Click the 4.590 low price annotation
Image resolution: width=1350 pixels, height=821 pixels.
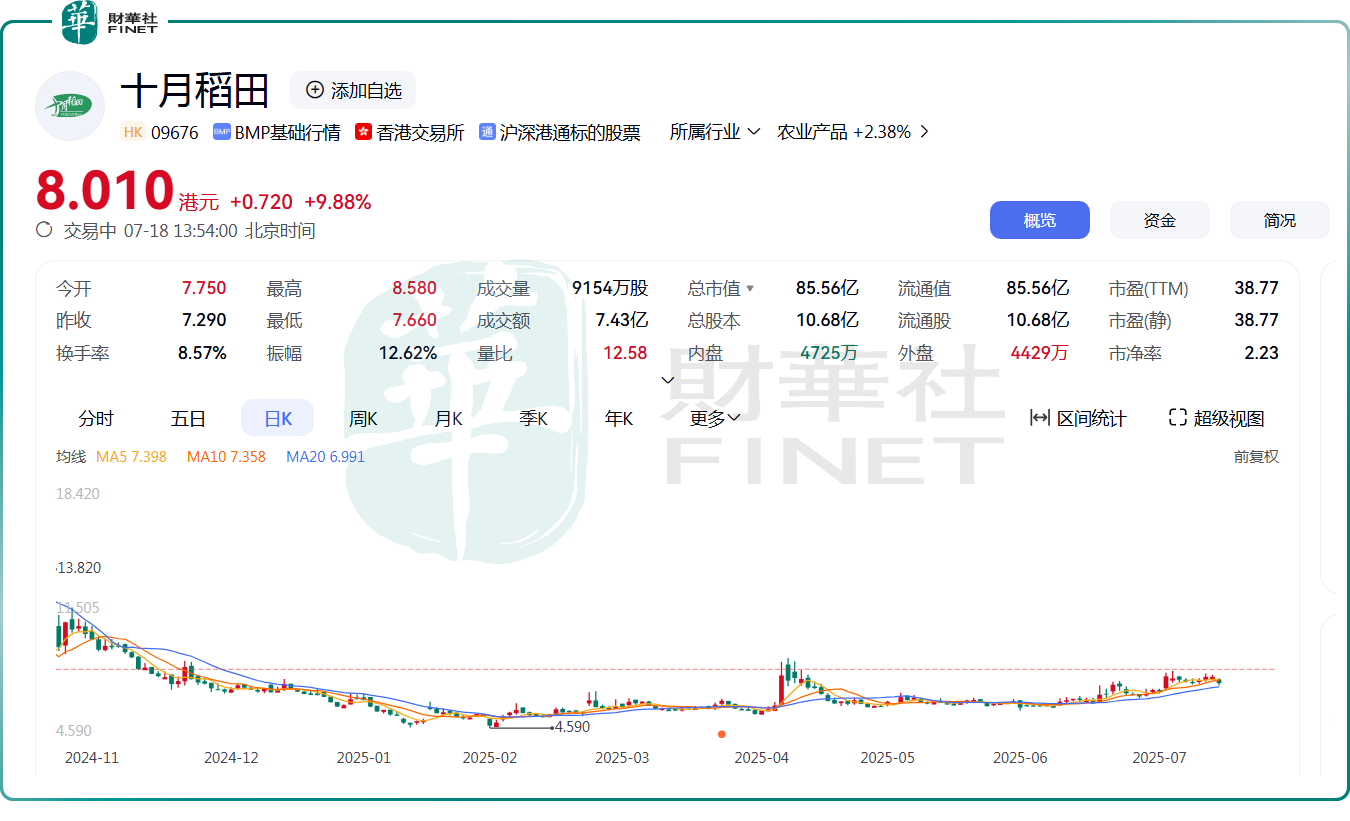point(572,727)
